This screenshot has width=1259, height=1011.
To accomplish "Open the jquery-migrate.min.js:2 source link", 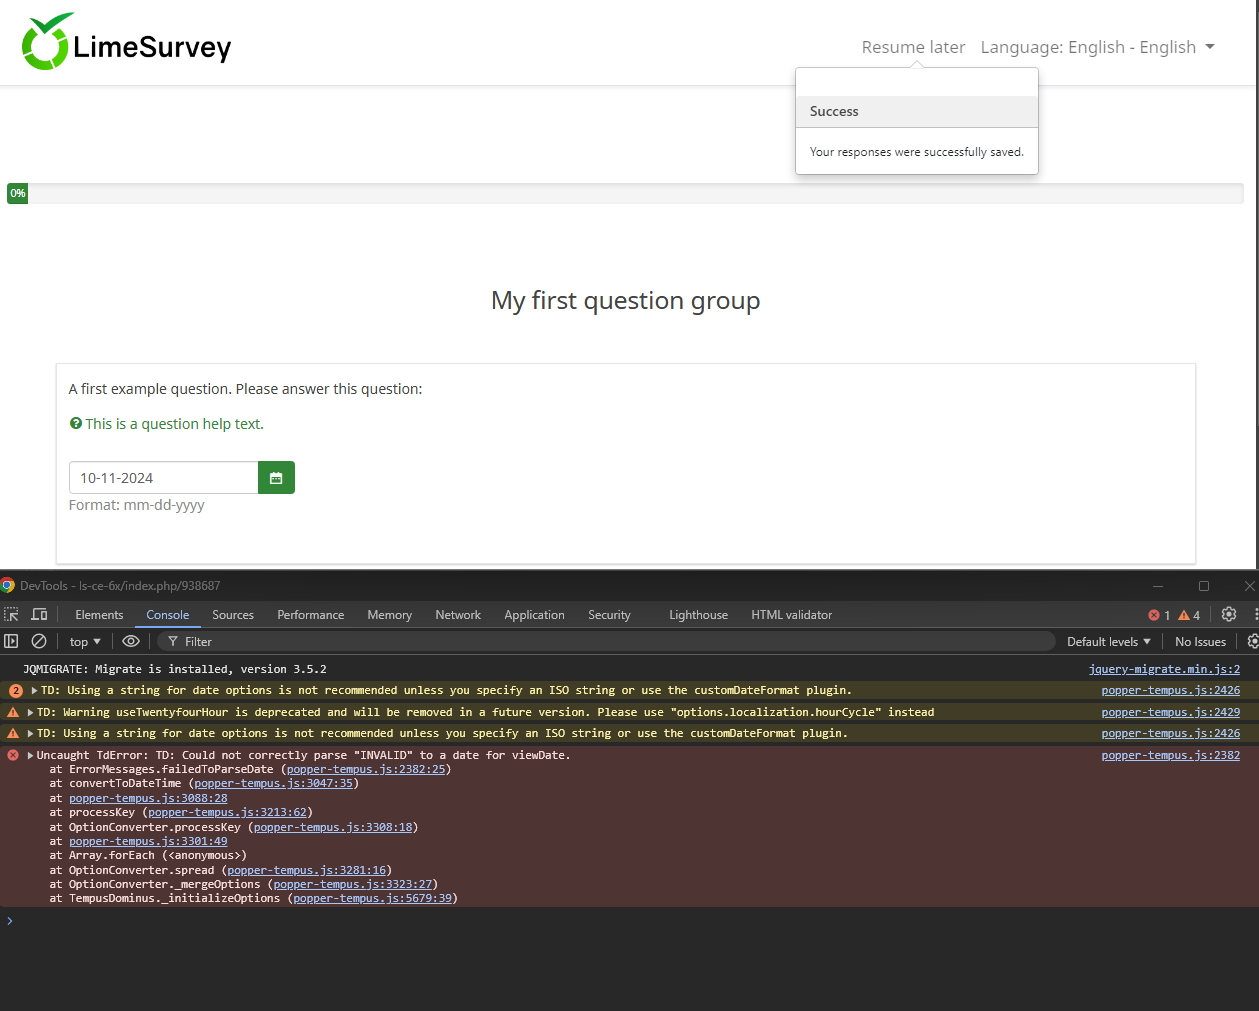I will (1164, 669).
